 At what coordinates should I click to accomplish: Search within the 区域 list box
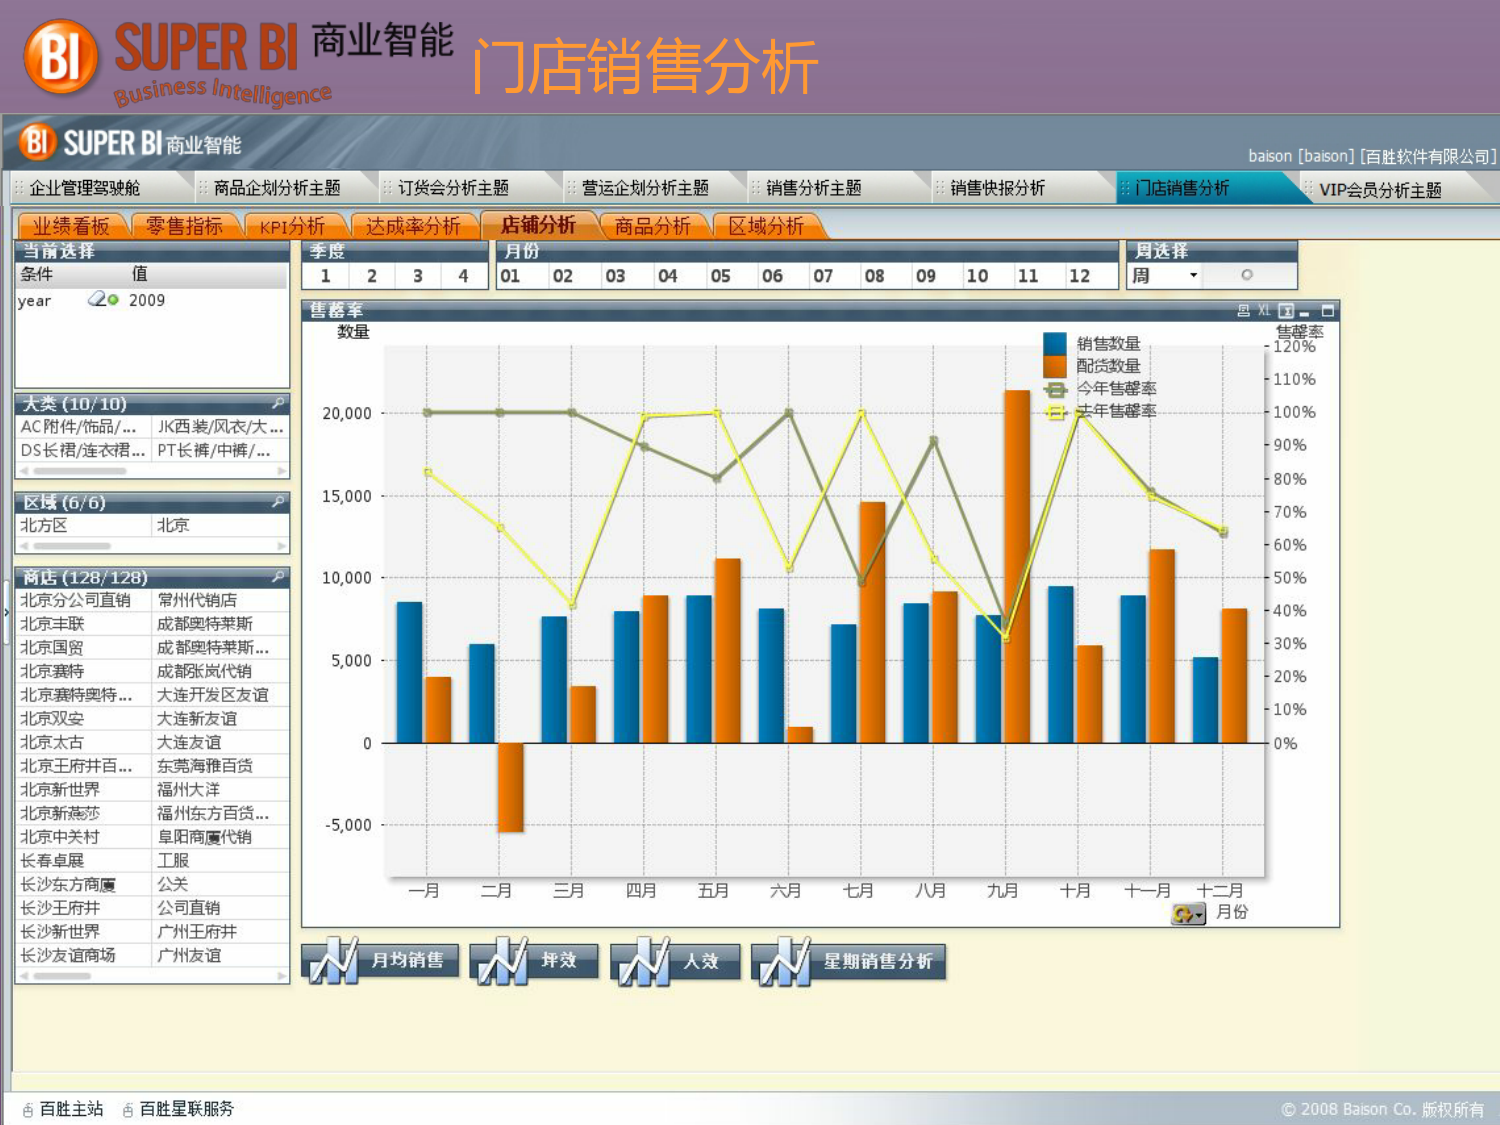pyautogui.click(x=278, y=502)
